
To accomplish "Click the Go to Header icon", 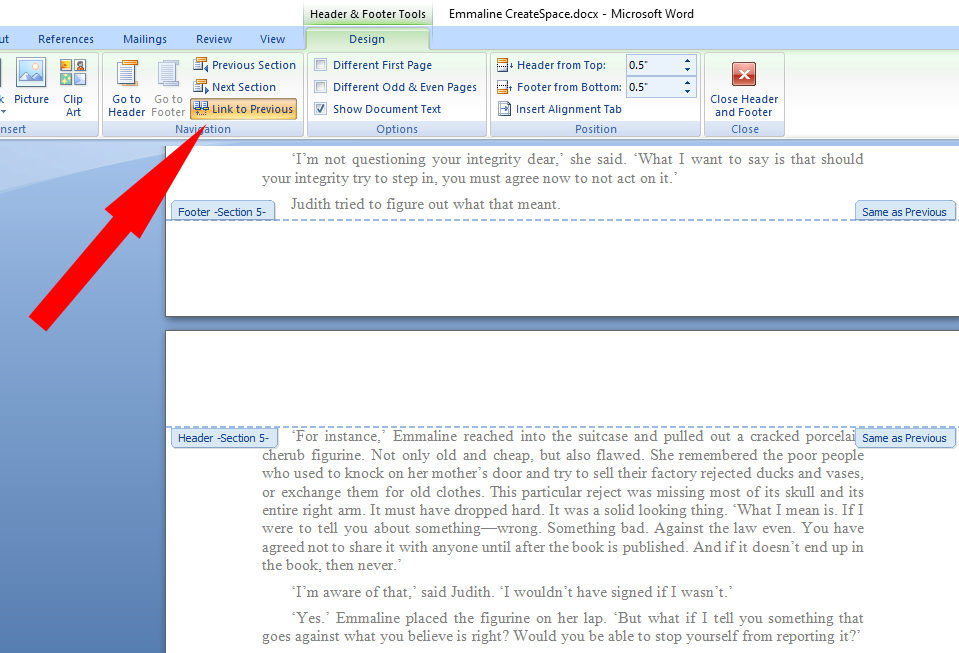I will point(127,87).
